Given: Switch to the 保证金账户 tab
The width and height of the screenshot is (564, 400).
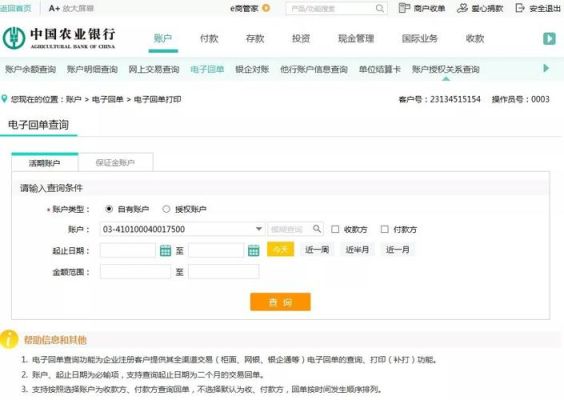Looking at the screenshot, I should [115, 163].
